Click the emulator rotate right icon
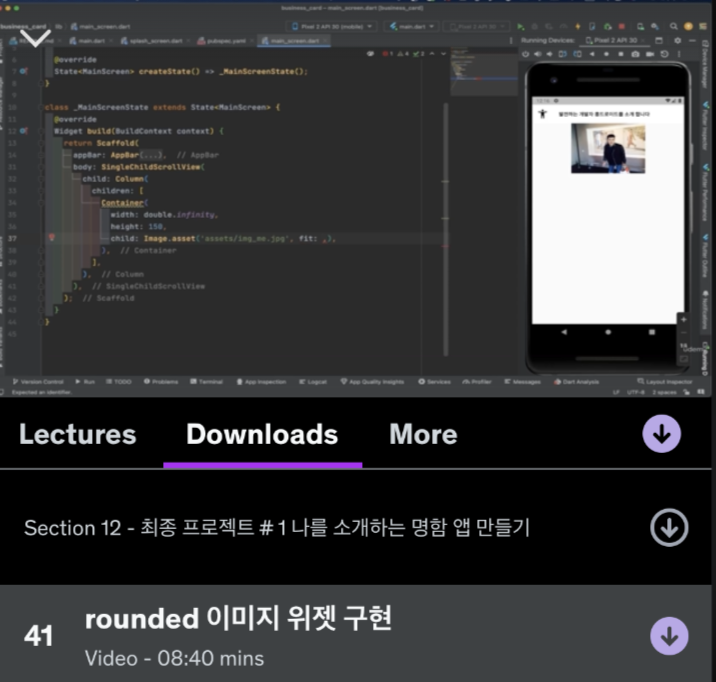 578,54
